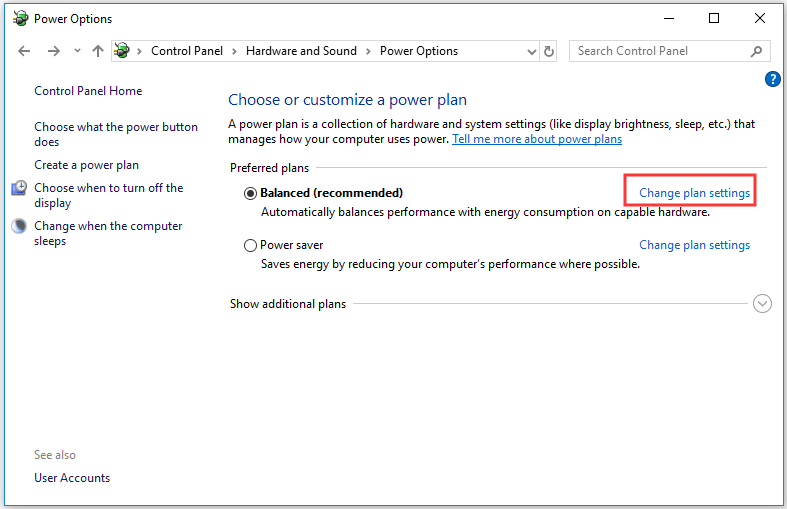Expand Show additional plans chevron

pos(762,304)
